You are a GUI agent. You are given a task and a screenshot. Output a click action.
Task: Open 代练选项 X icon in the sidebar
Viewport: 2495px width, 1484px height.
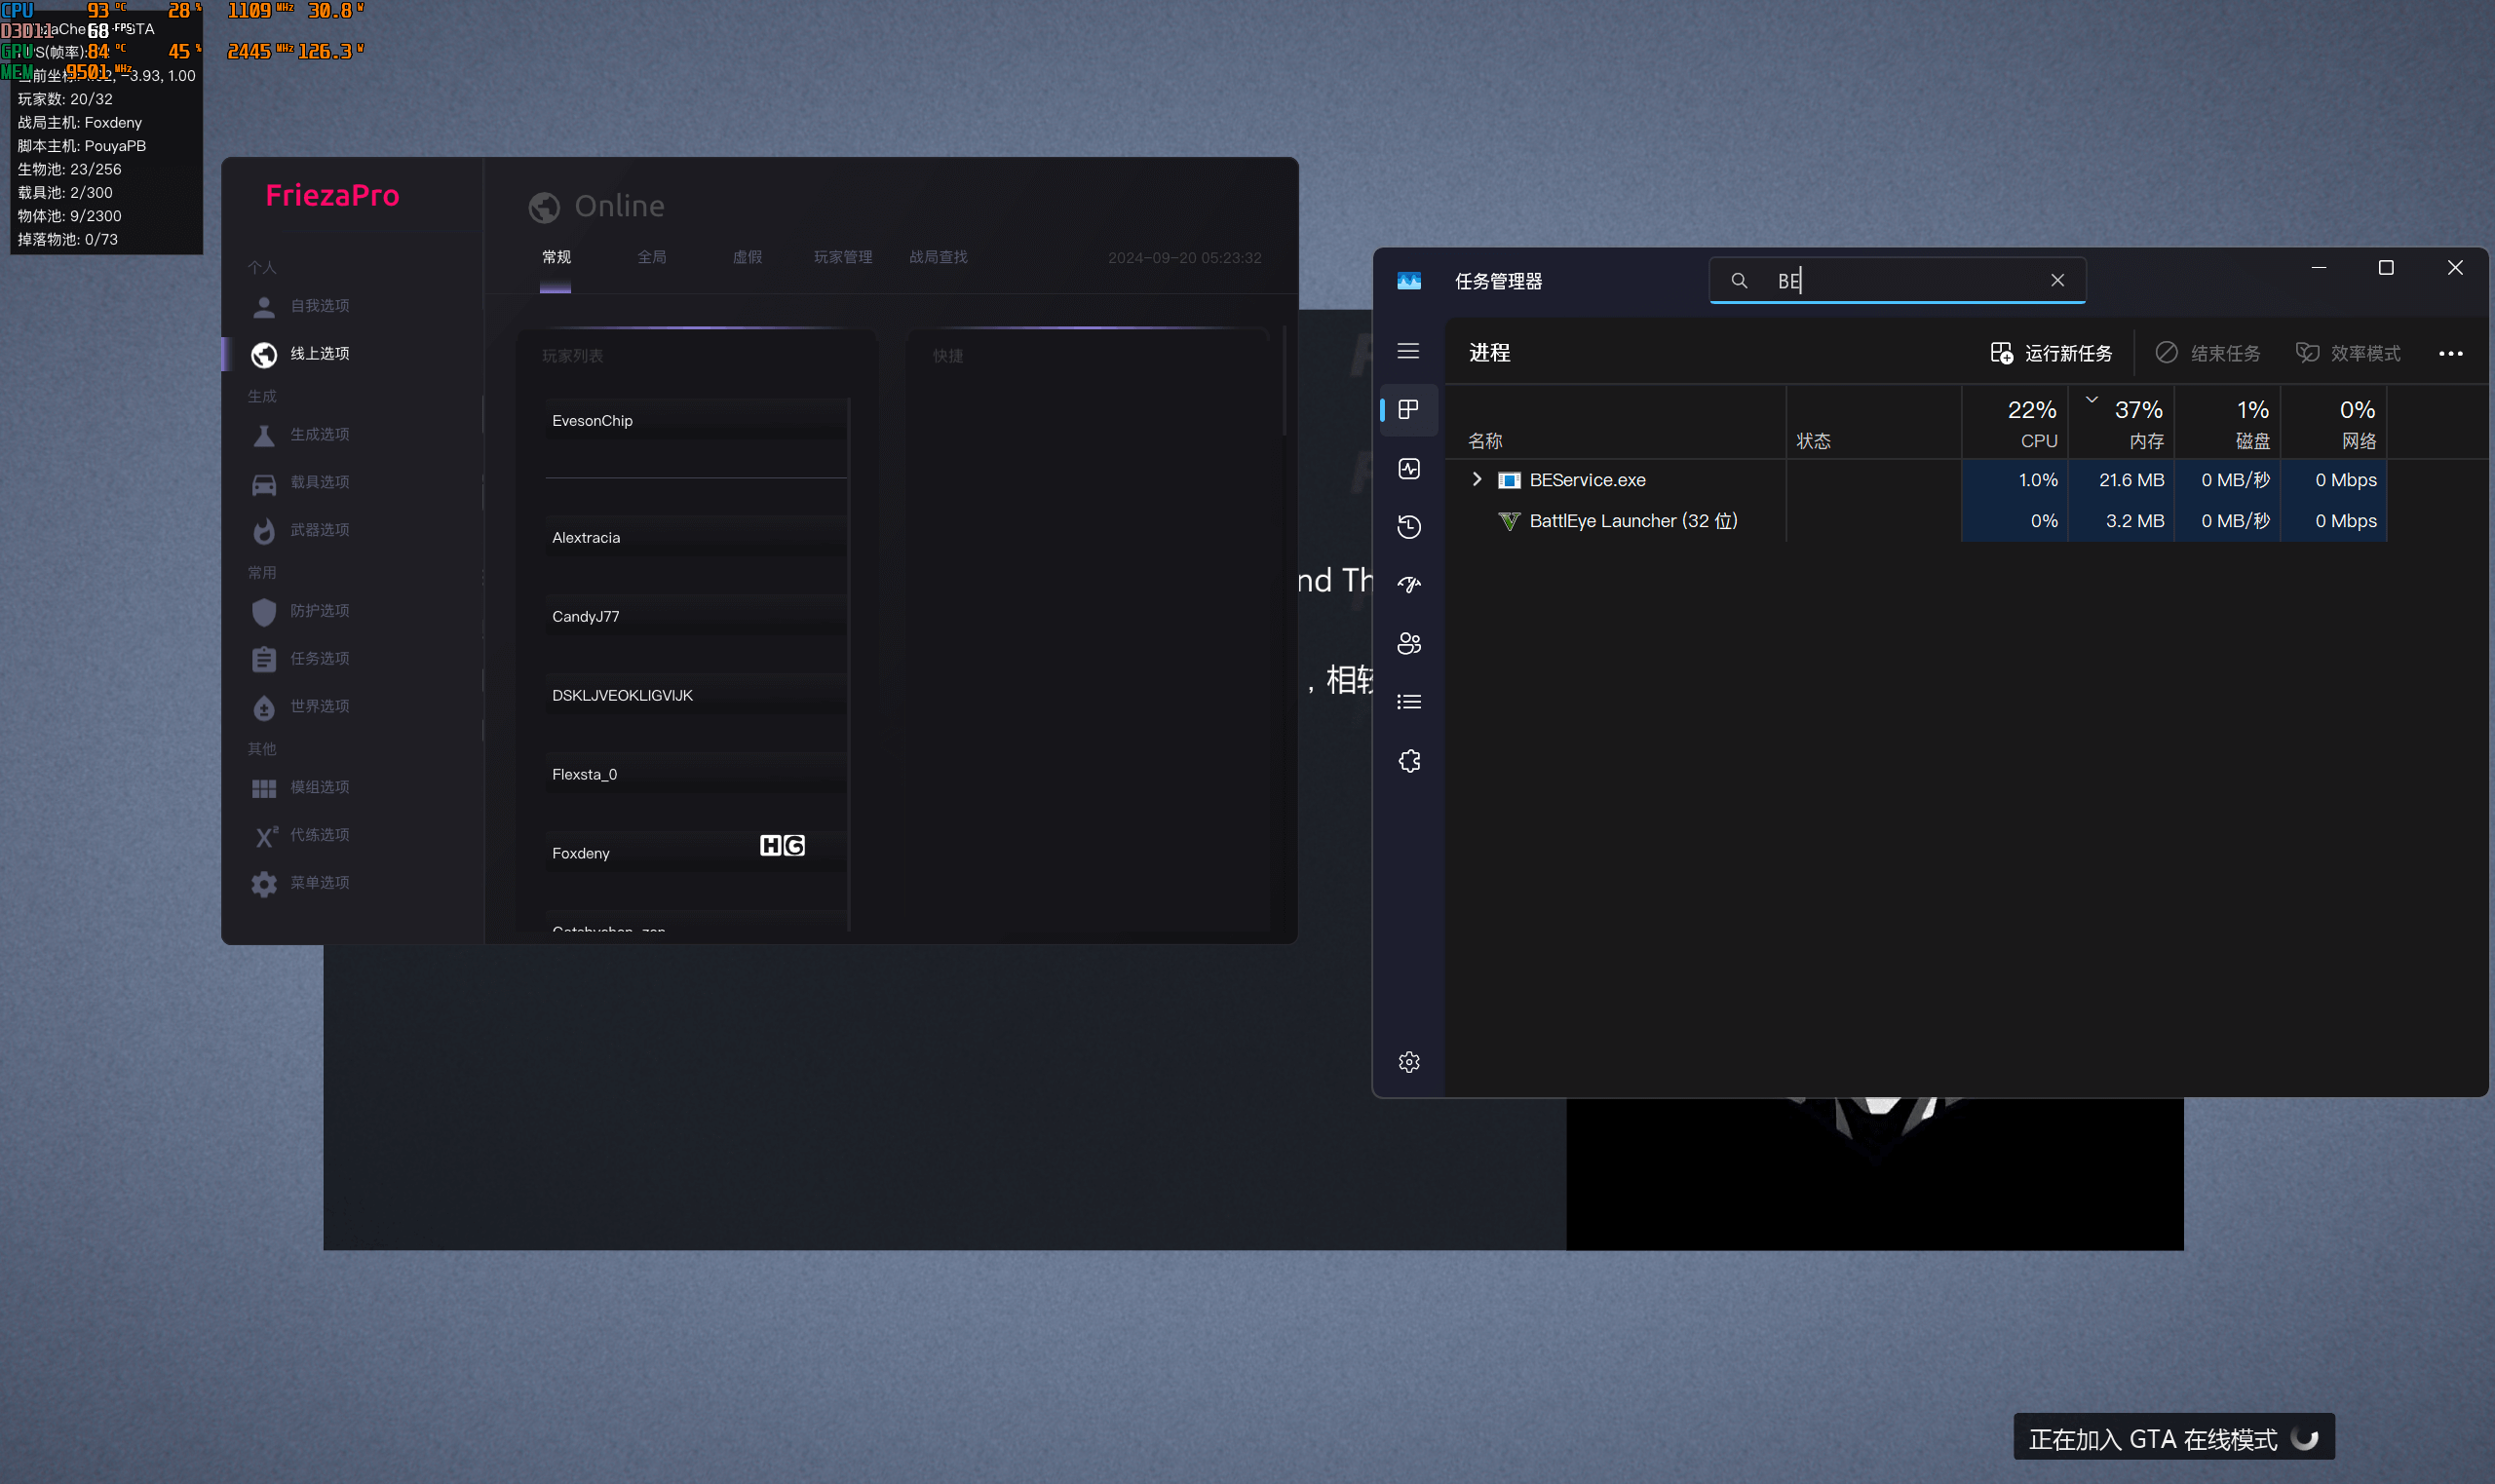click(x=264, y=835)
